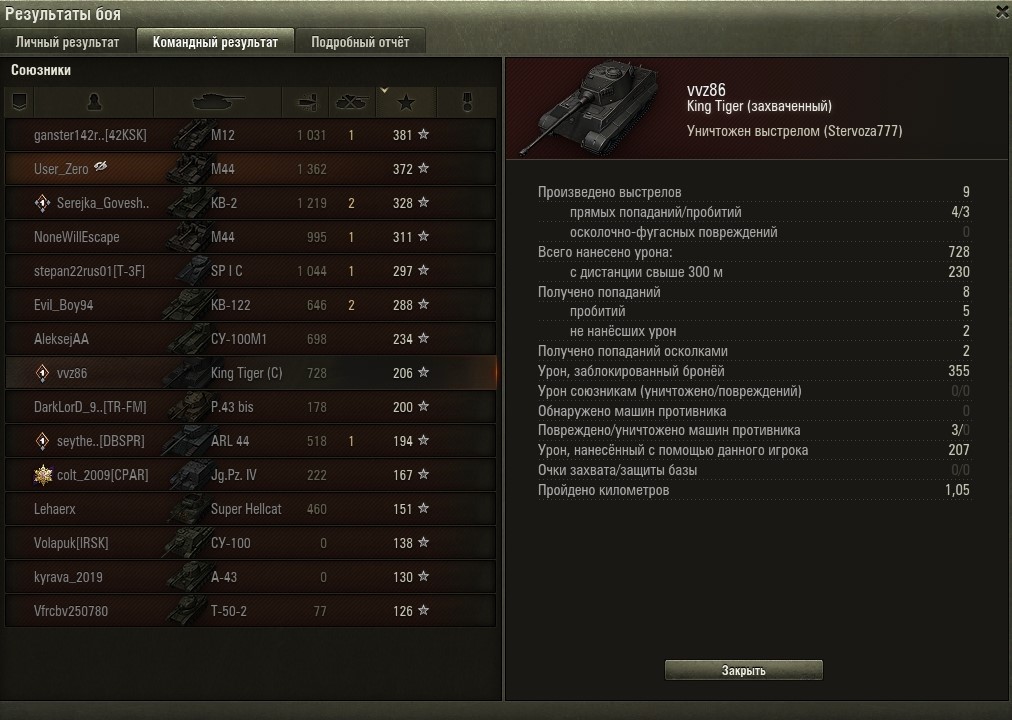Open the Личный результат tab
Viewport: 1012px width, 720px height.
tap(67, 42)
